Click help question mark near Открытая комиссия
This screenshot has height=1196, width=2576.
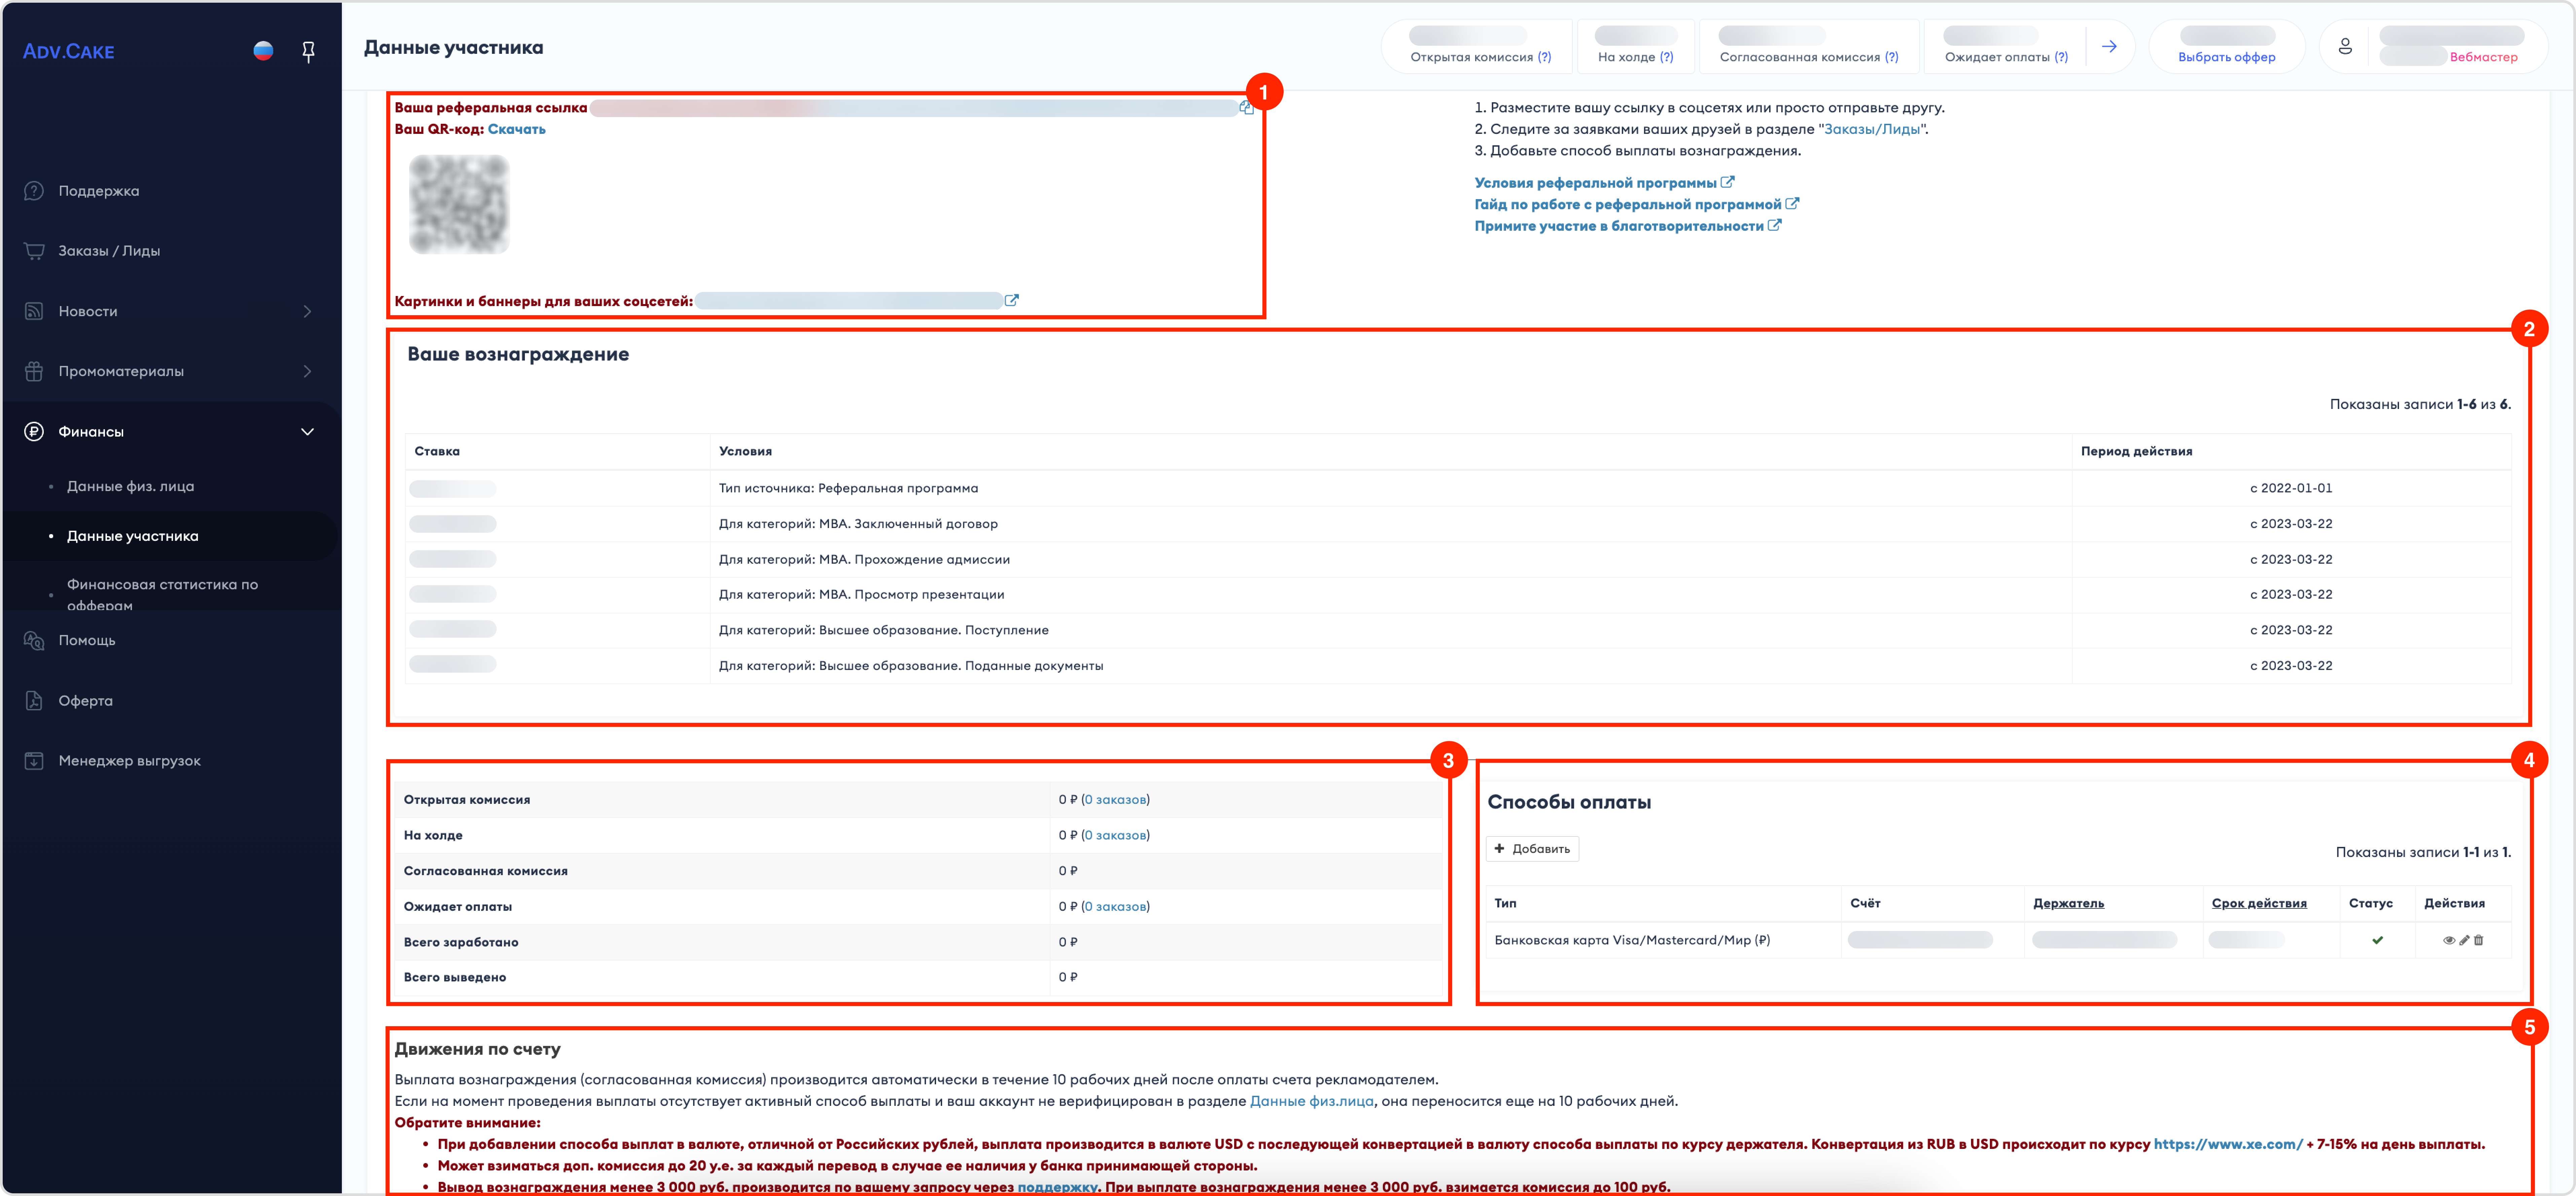[x=1545, y=57]
